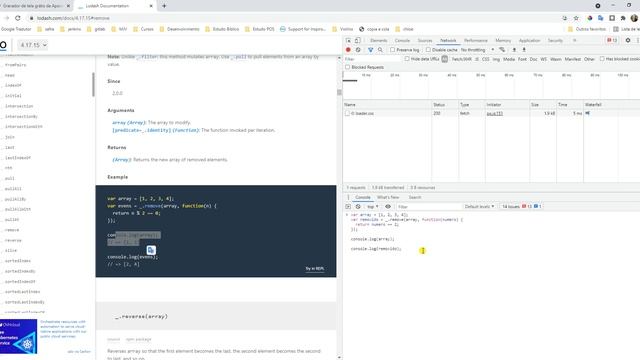640x360 pixels.
Task: Tick the Blocked Requests checkbox
Action: tap(348, 67)
